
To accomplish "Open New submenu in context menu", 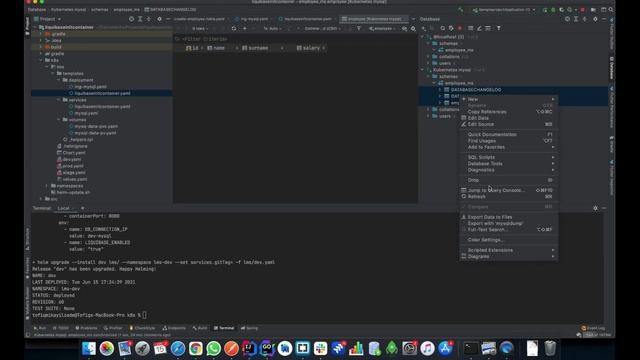I will pyautogui.click(x=509, y=99).
